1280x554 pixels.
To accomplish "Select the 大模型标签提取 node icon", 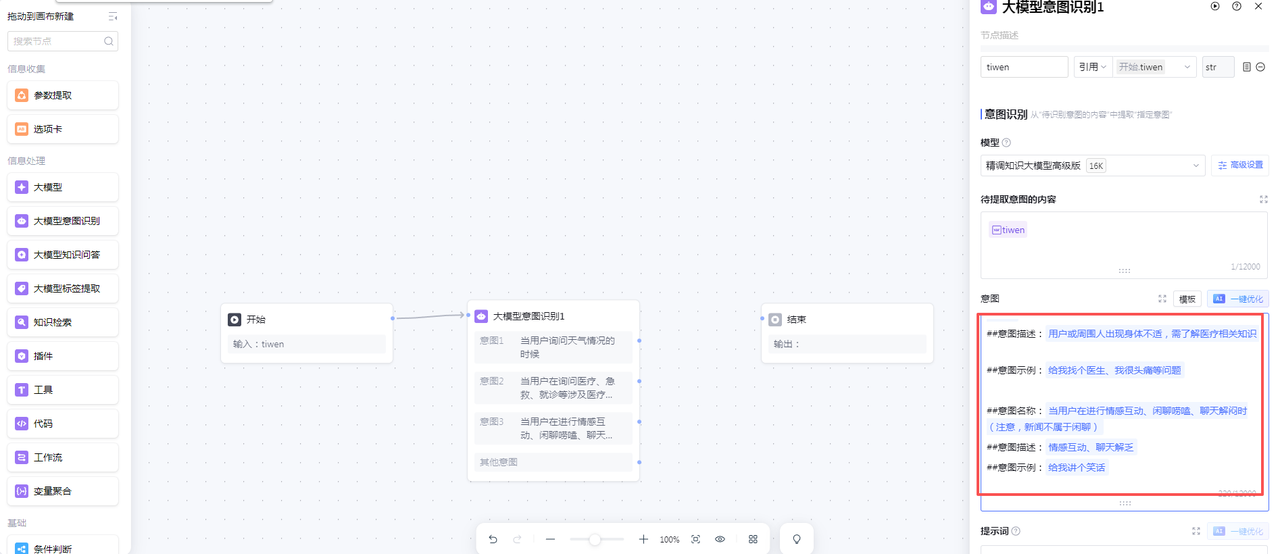I will click(22, 289).
